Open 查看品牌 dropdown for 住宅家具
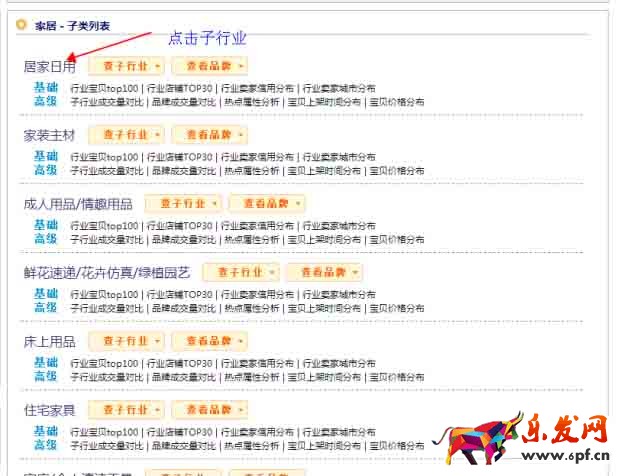620x476 pixels. (x=209, y=410)
